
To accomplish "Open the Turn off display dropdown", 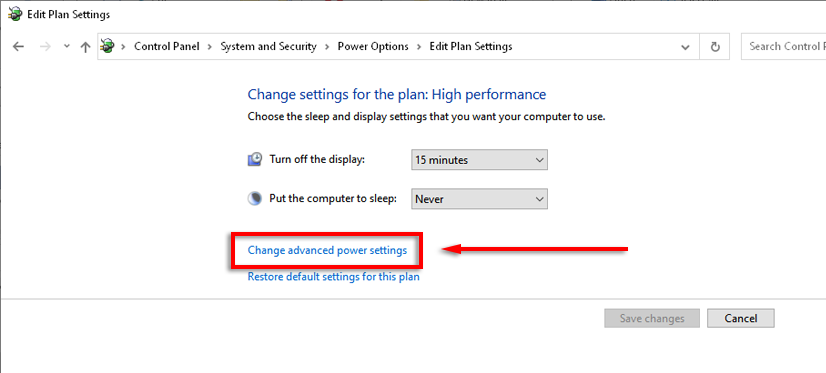I will pyautogui.click(x=479, y=160).
